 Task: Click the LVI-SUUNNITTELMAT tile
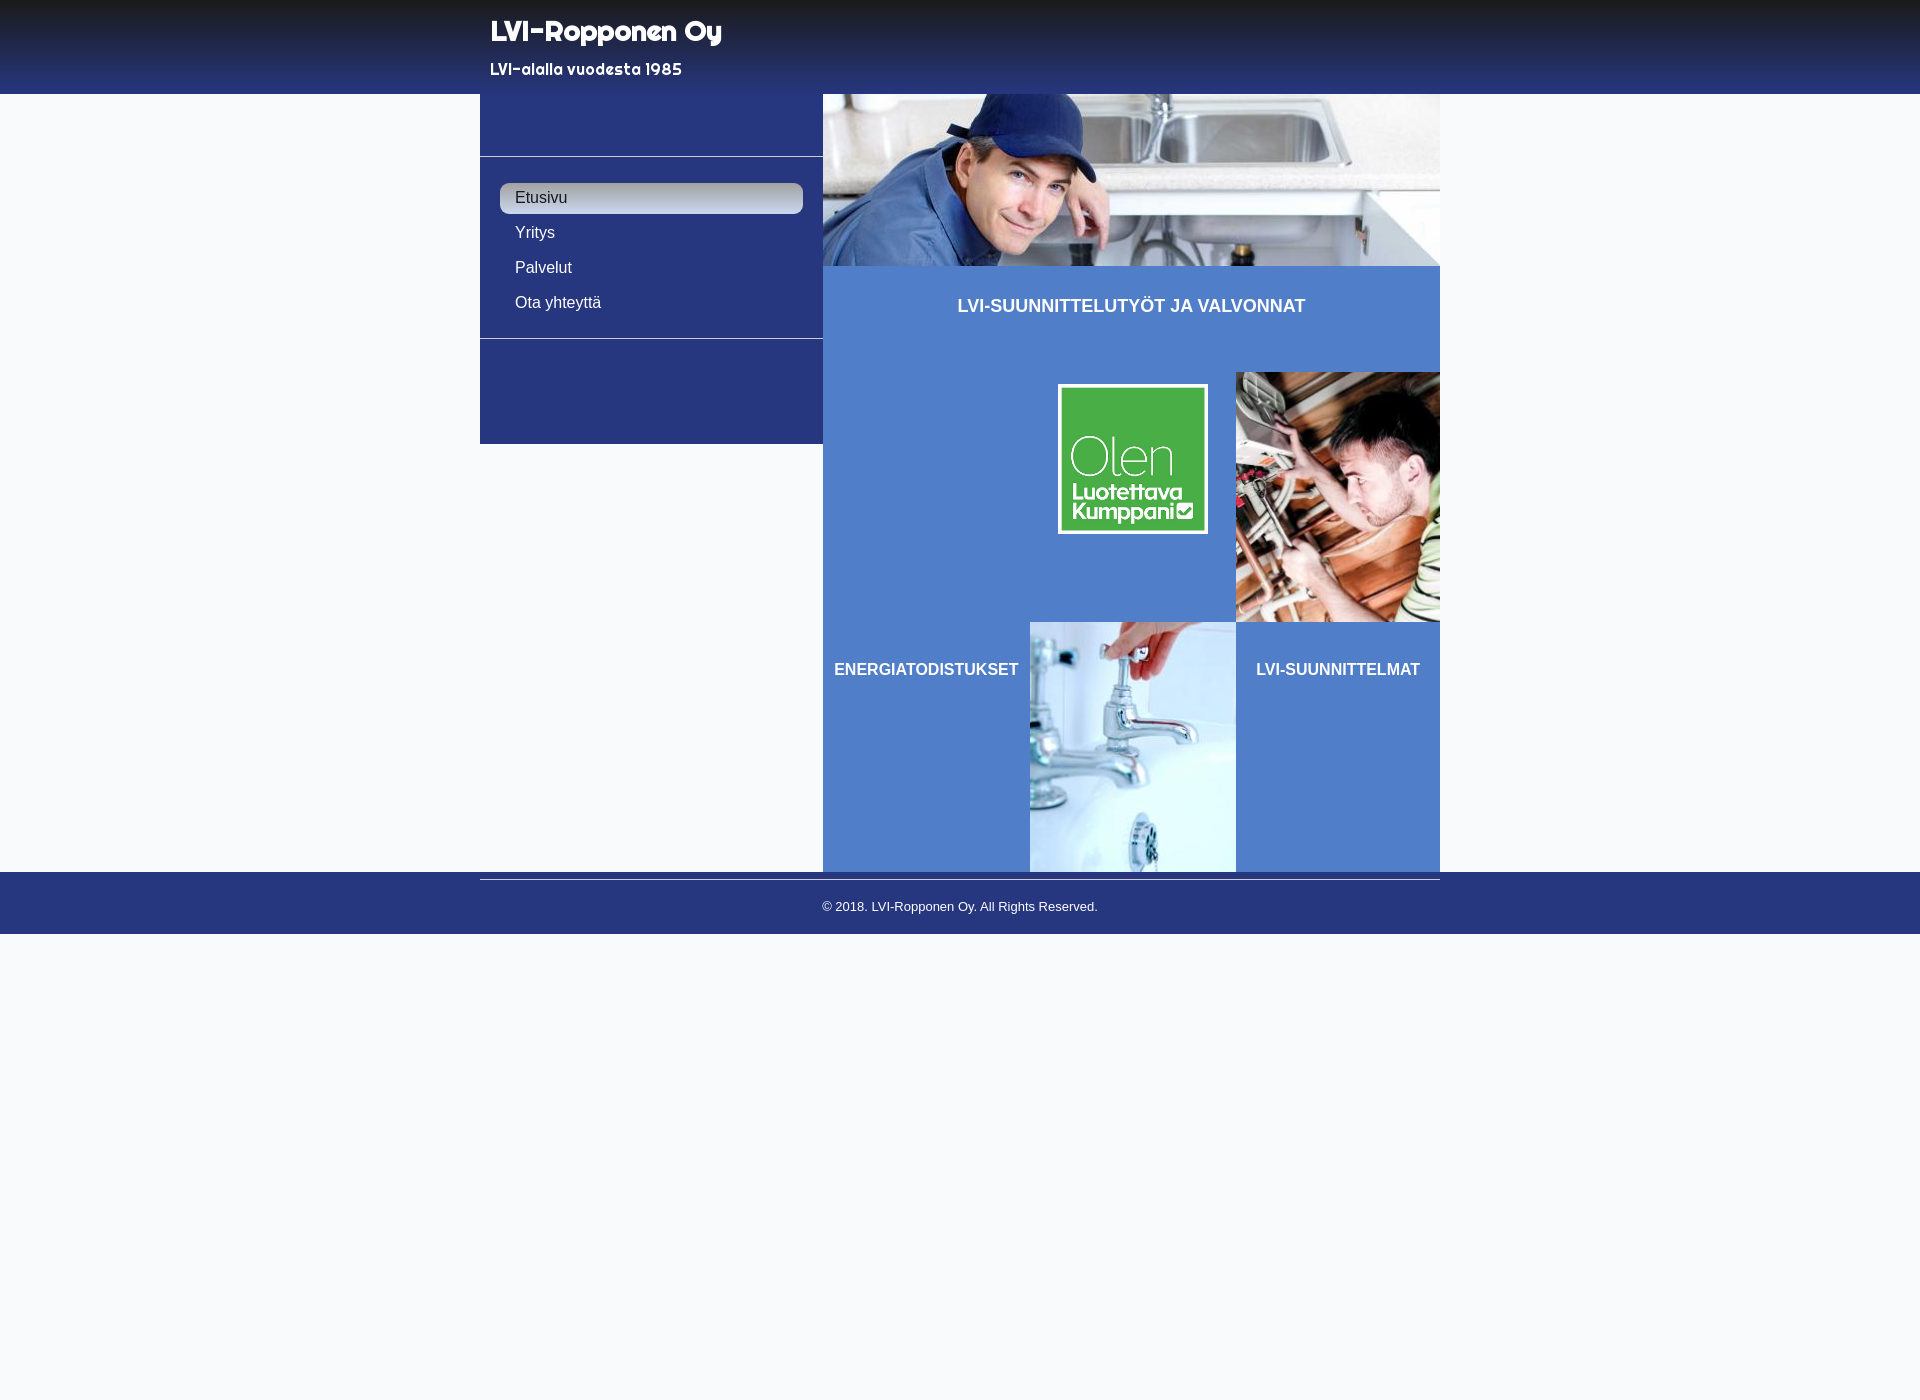1338,670
